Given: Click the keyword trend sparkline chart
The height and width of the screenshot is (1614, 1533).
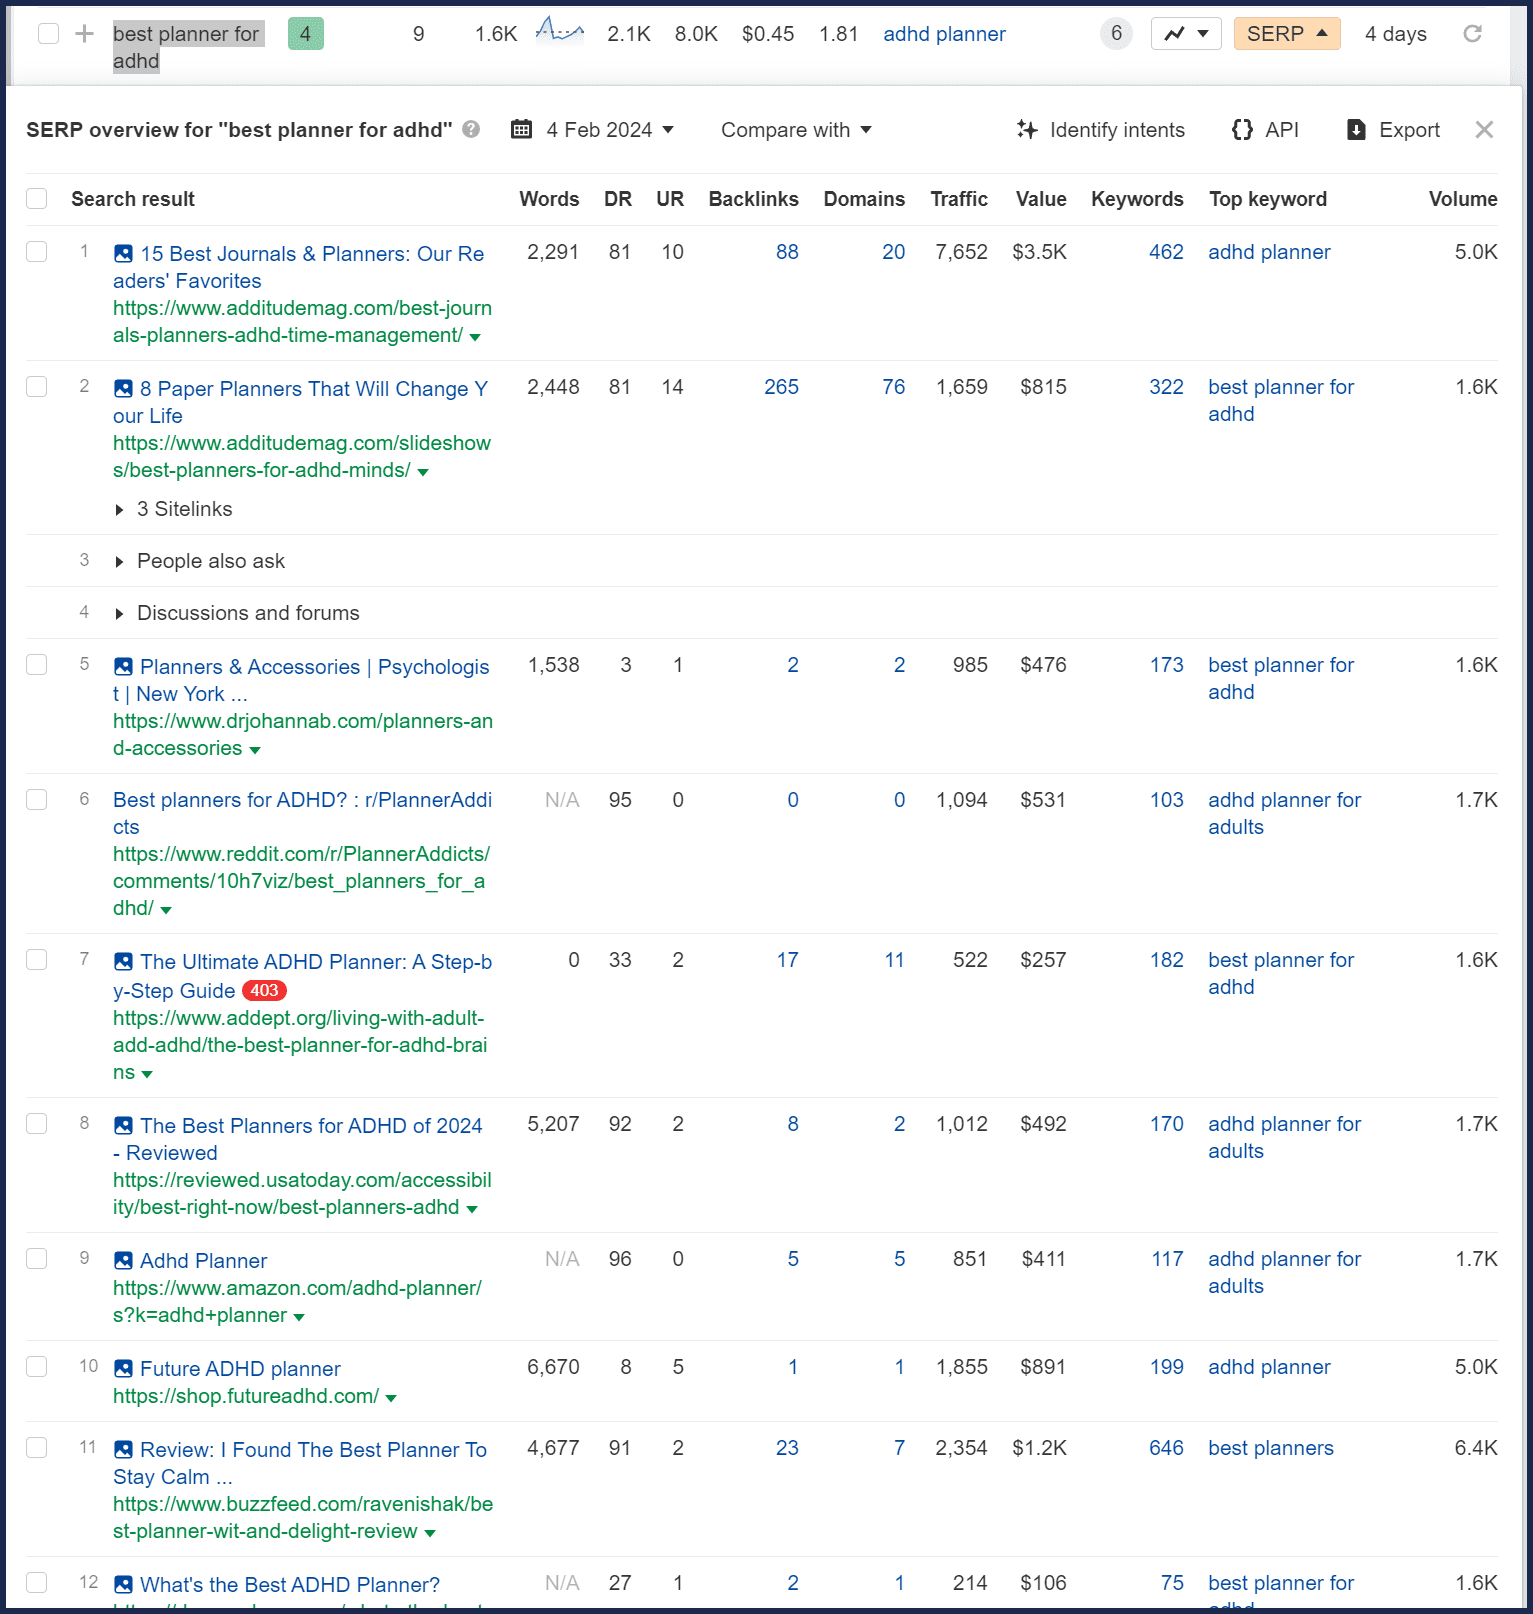Looking at the screenshot, I should [x=559, y=32].
